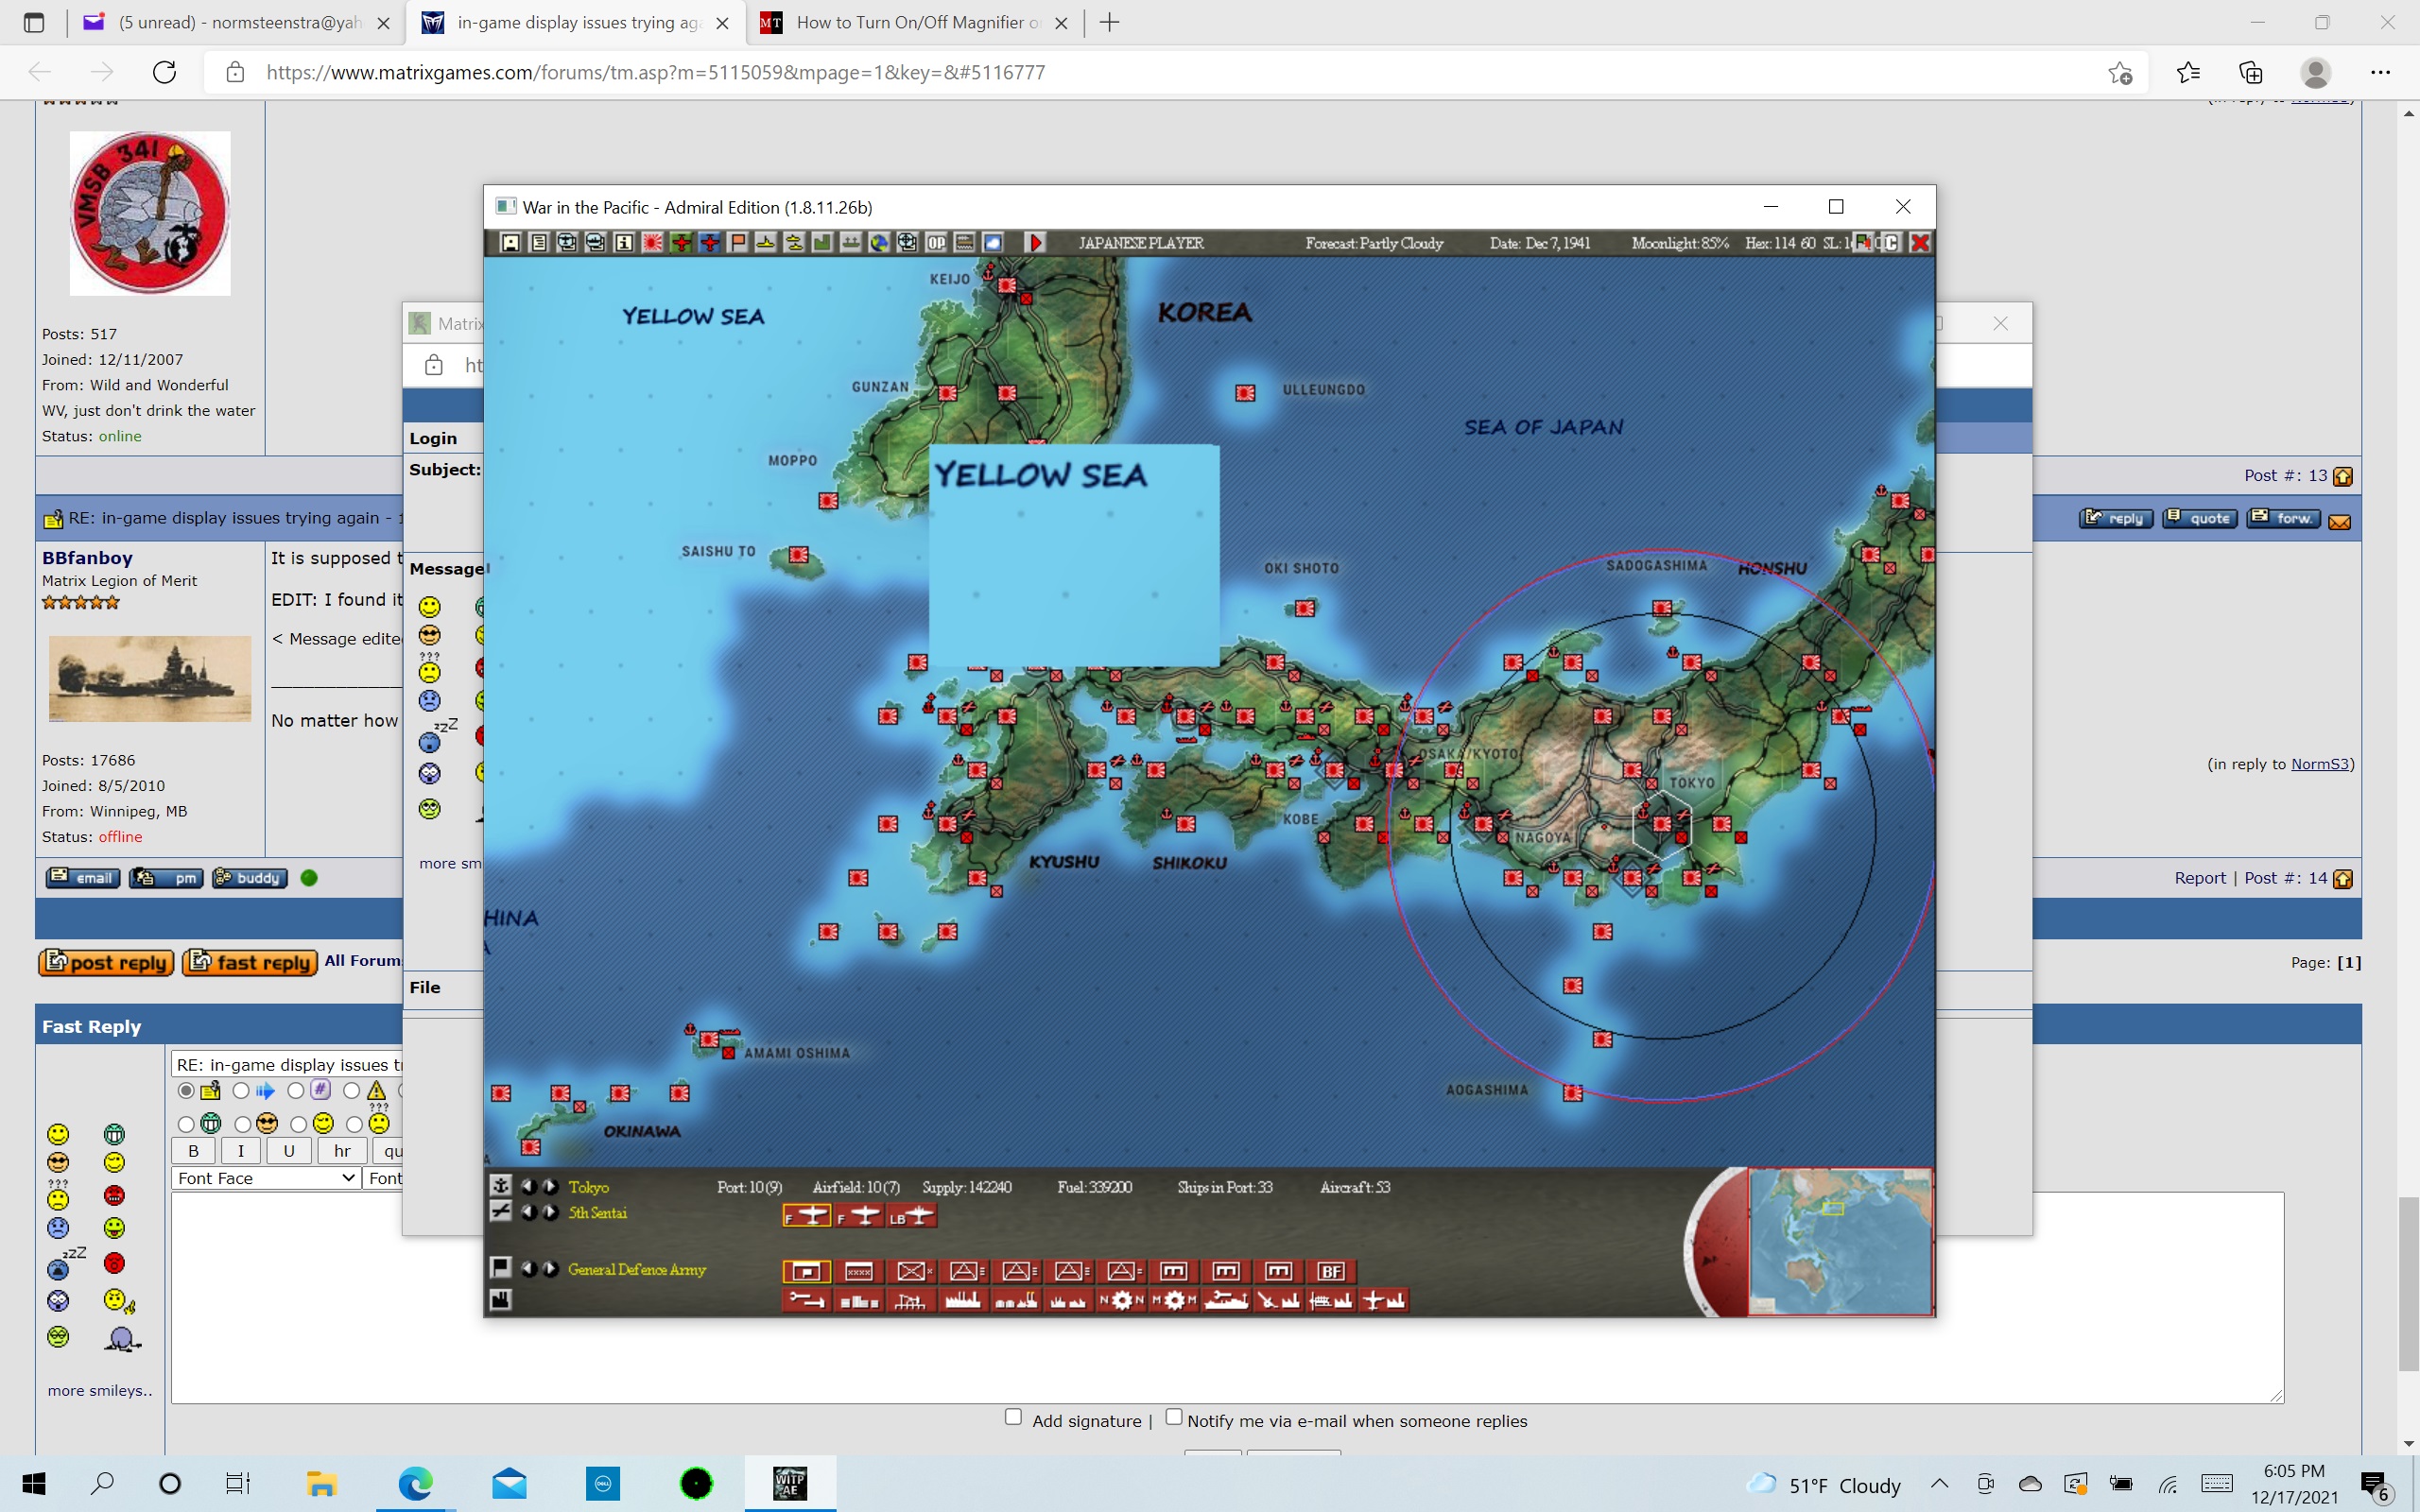The height and width of the screenshot is (1512, 2420).
Task: Open the Font Face dropdown
Action: tap(266, 1178)
